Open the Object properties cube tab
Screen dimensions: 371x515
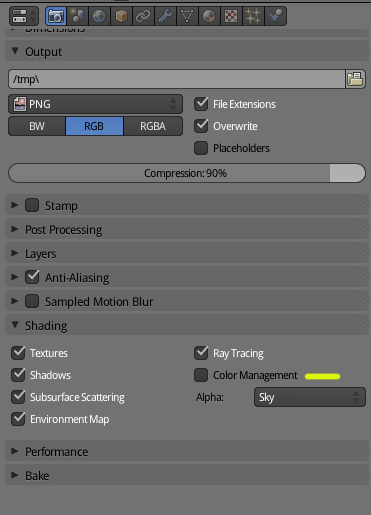coord(121,16)
